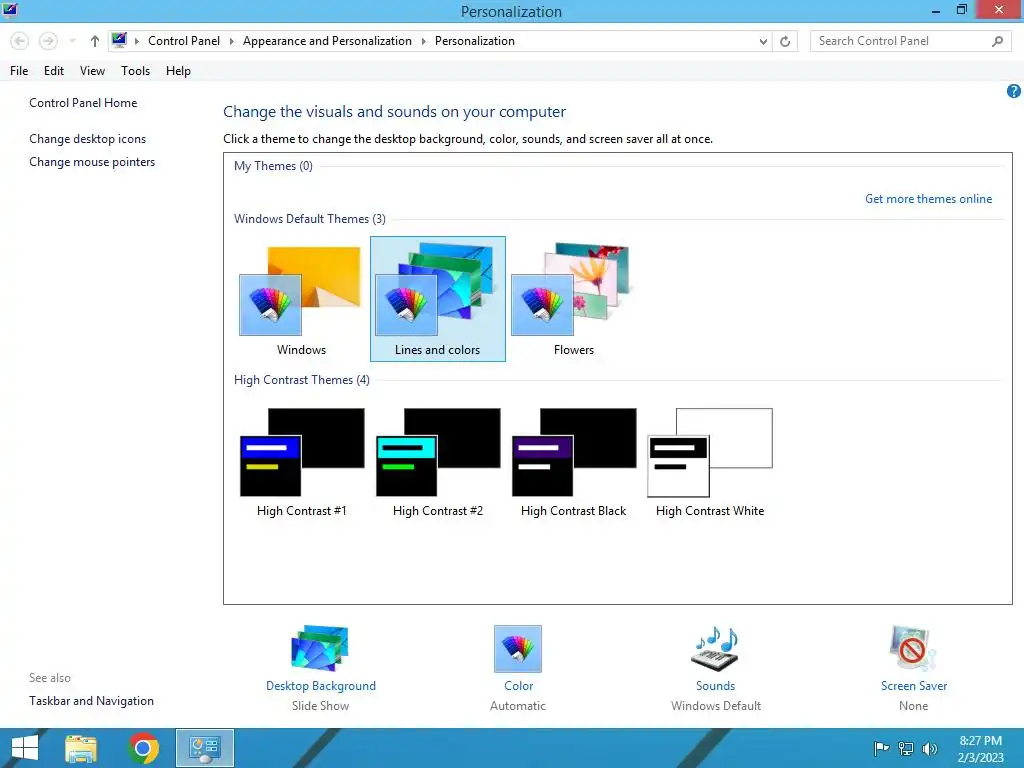Apply the High Contrast #1 theme
The width and height of the screenshot is (1024, 768).
(301, 462)
